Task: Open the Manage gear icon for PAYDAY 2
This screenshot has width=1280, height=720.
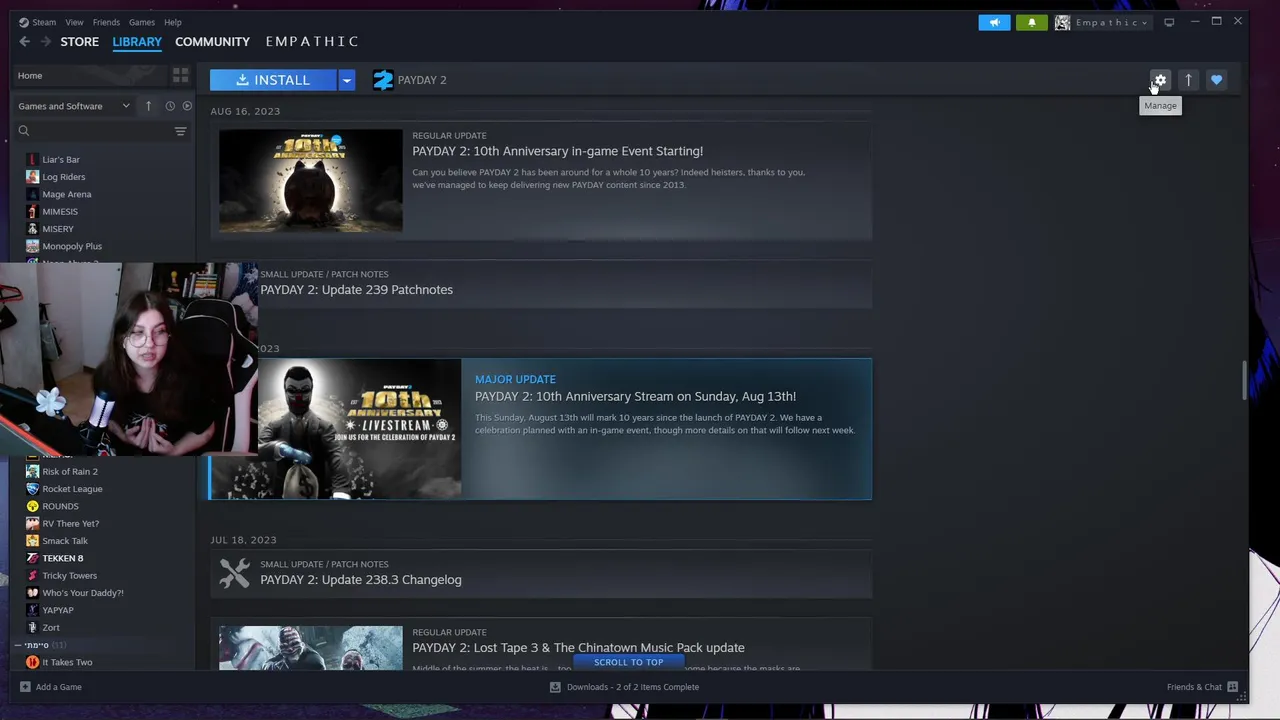Action: click(x=1160, y=80)
